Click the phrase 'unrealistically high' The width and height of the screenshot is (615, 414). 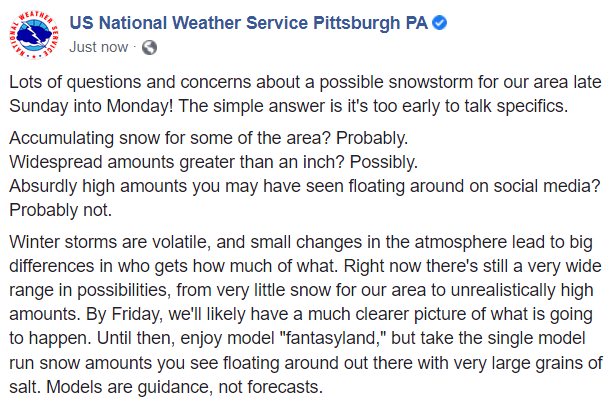[x=522, y=291]
